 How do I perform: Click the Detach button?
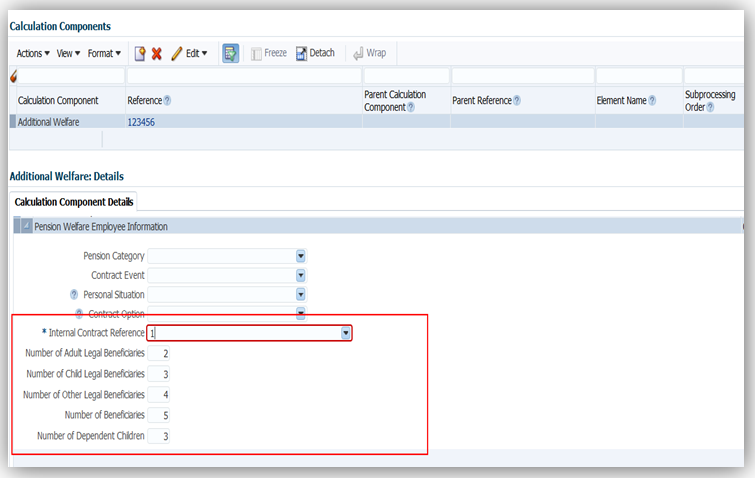pos(315,53)
